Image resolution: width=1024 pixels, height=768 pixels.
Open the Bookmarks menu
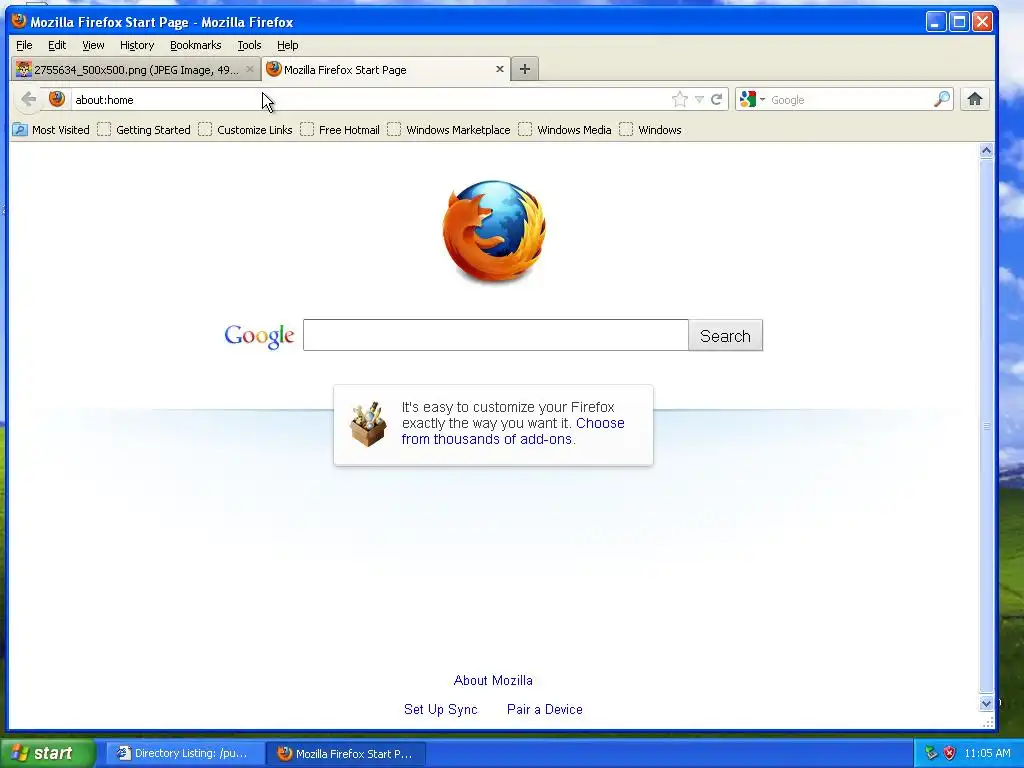[195, 45]
